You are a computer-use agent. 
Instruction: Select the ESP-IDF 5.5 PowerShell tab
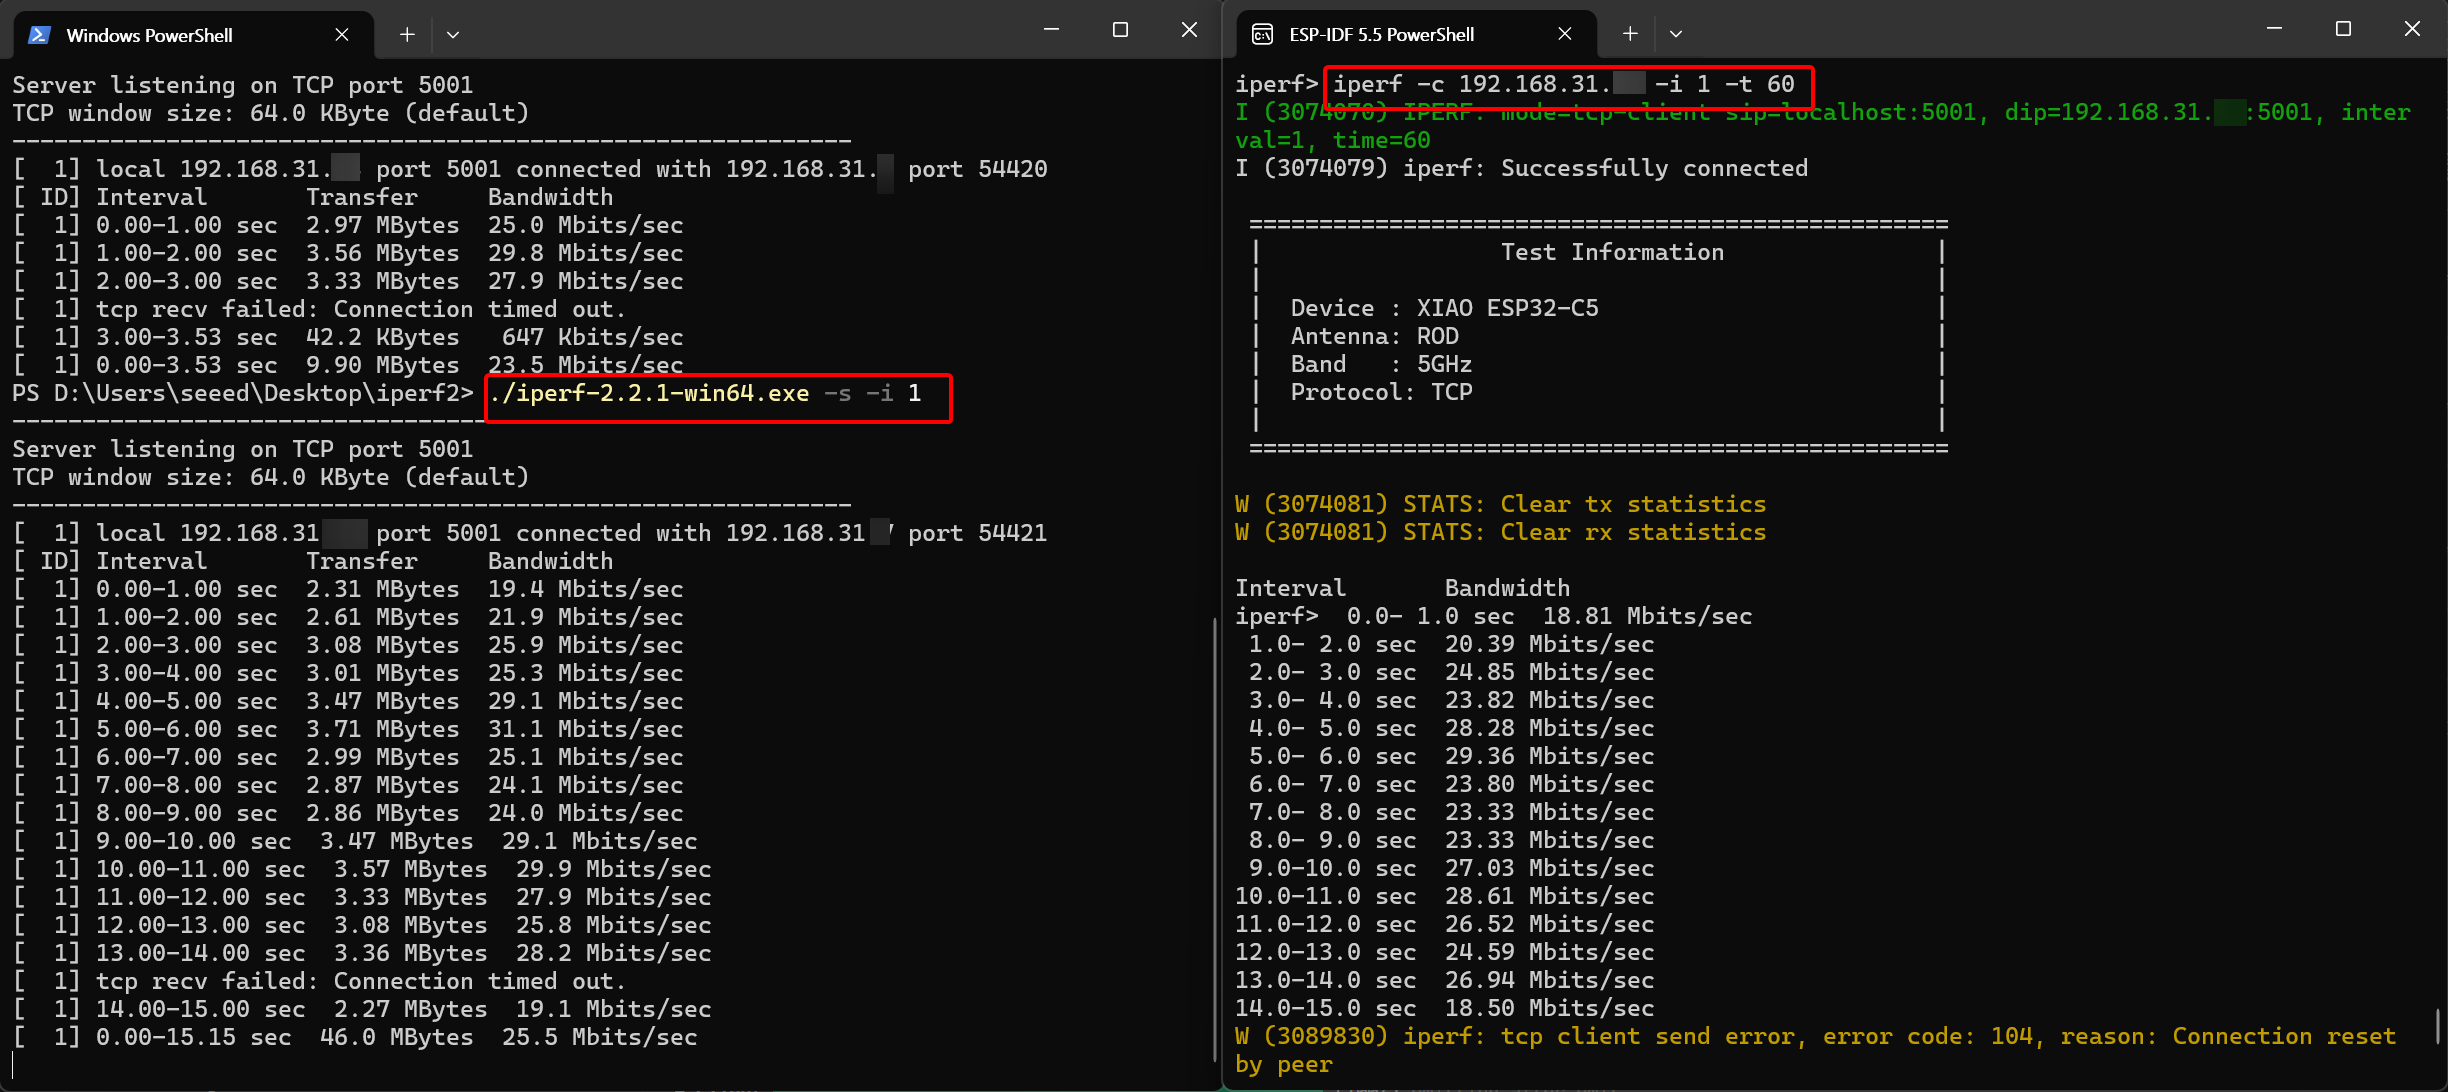(x=1381, y=34)
